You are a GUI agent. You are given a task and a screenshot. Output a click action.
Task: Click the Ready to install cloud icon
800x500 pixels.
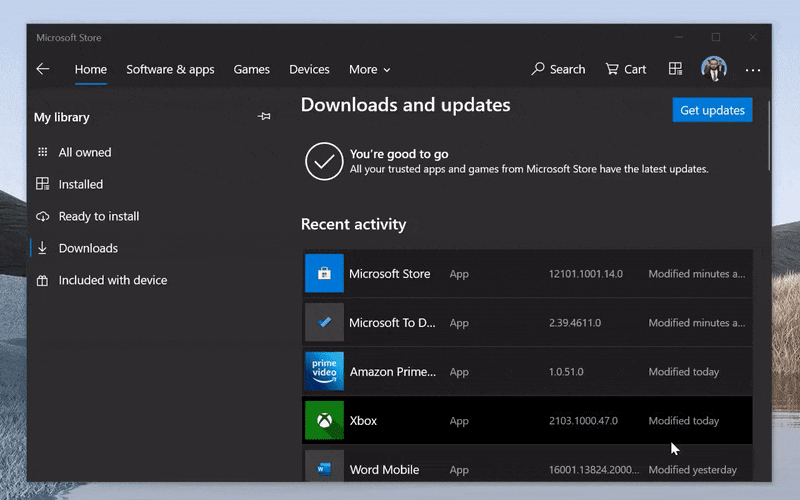tap(42, 216)
